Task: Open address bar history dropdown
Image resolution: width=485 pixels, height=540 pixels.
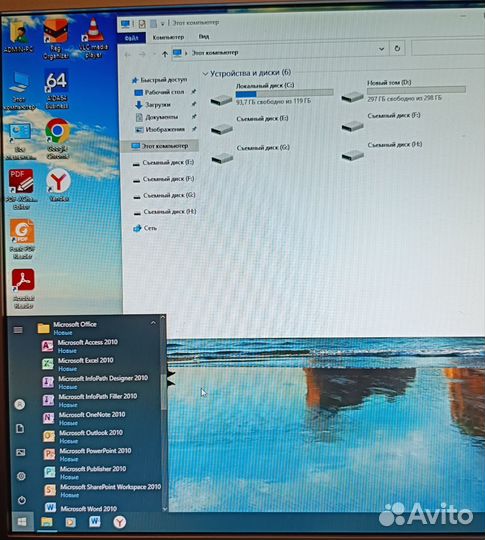Action: (x=381, y=49)
